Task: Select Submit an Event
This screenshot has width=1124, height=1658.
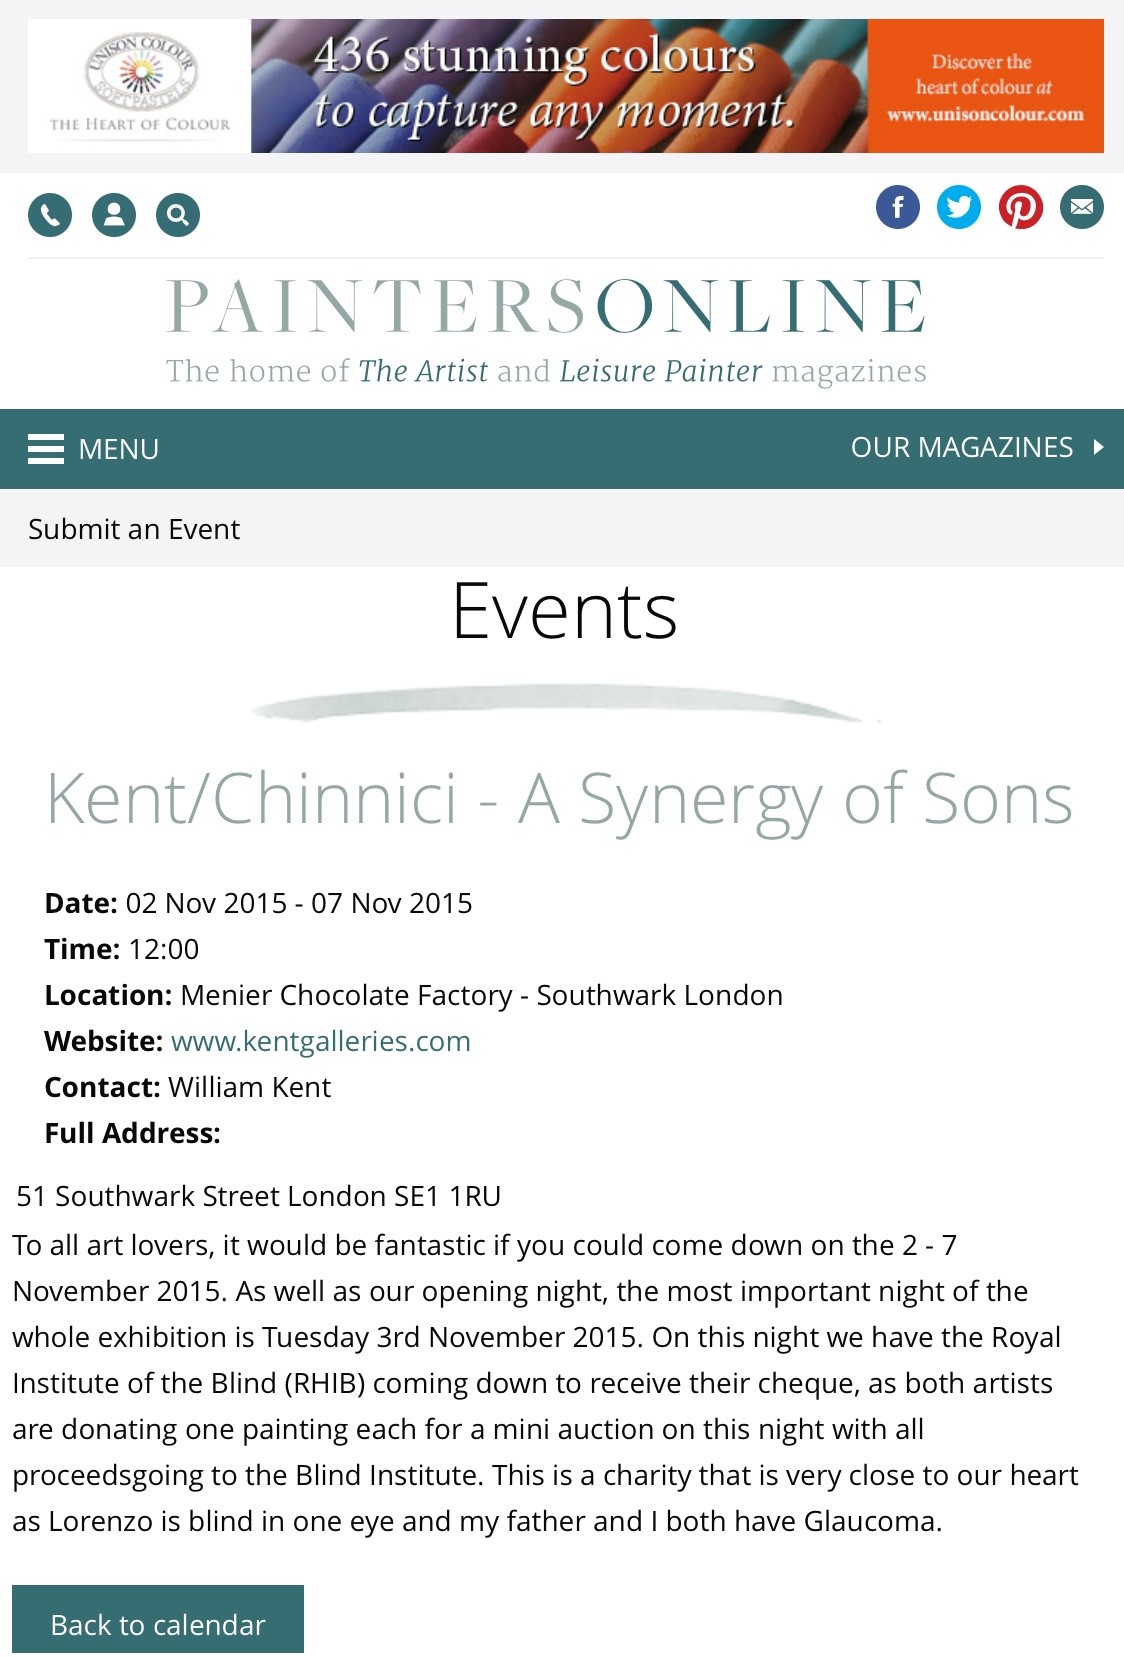Action: point(134,529)
